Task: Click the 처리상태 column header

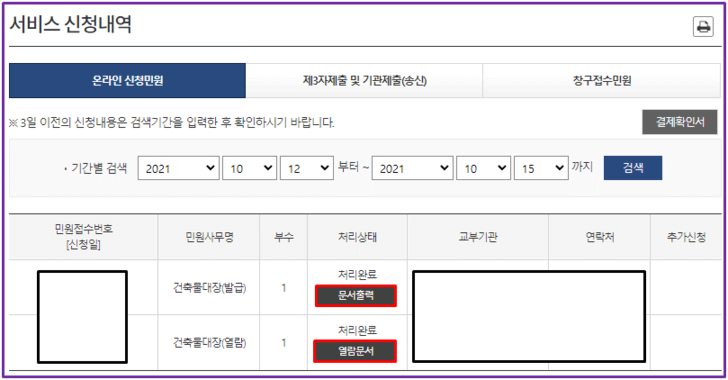Action: coord(357,237)
